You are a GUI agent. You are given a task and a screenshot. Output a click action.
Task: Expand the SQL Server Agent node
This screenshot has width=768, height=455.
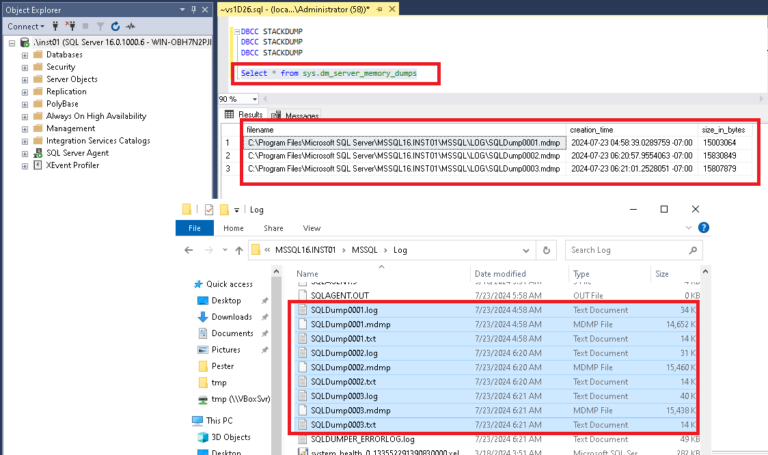[23, 152]
